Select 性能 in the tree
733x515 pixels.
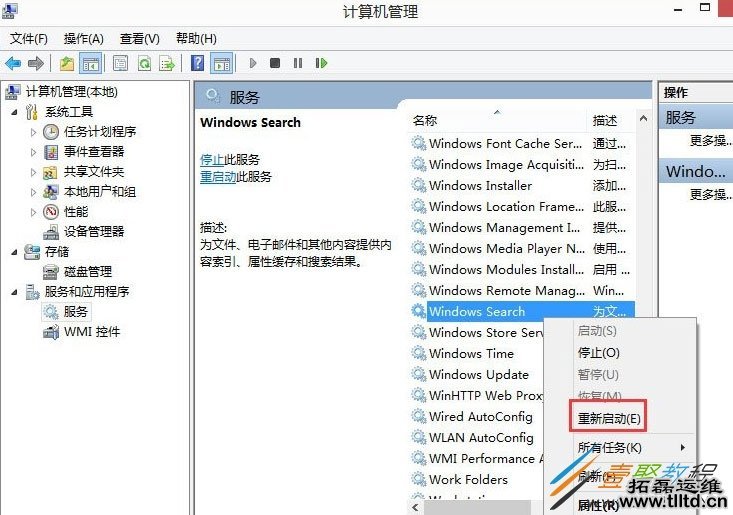coord(76,212)
